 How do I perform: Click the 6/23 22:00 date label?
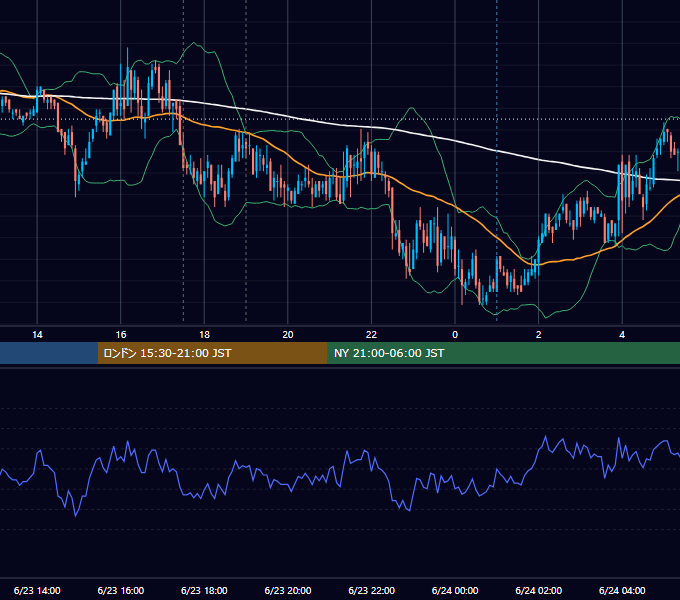372,590
